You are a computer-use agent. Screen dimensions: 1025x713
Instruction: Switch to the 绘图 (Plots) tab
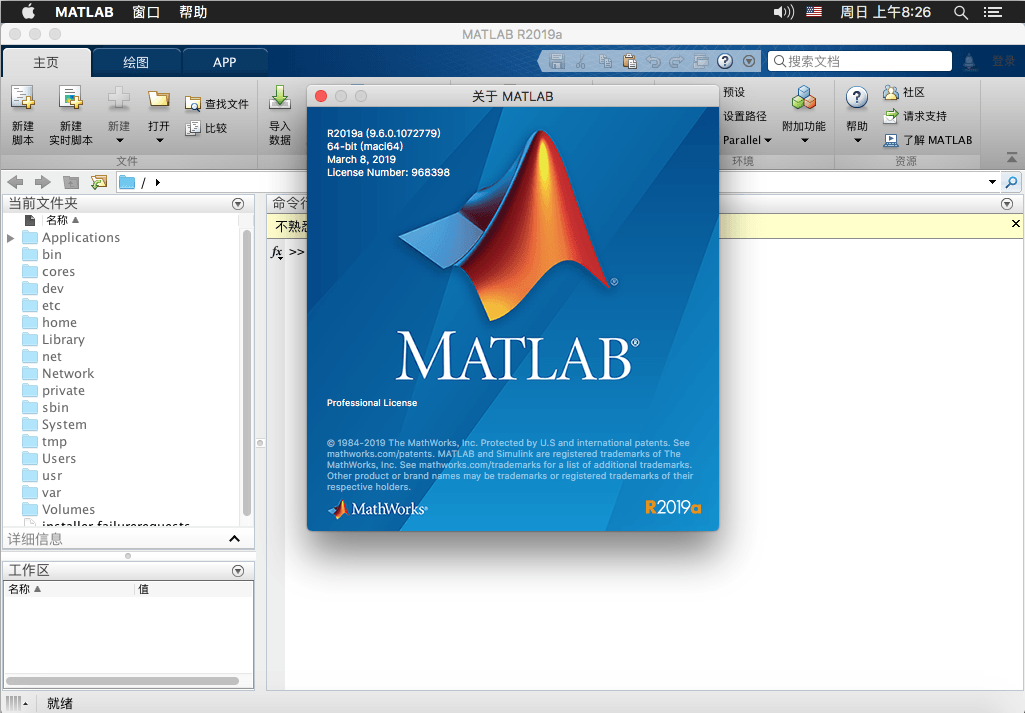pyautogui.click(x=136, y=62)
